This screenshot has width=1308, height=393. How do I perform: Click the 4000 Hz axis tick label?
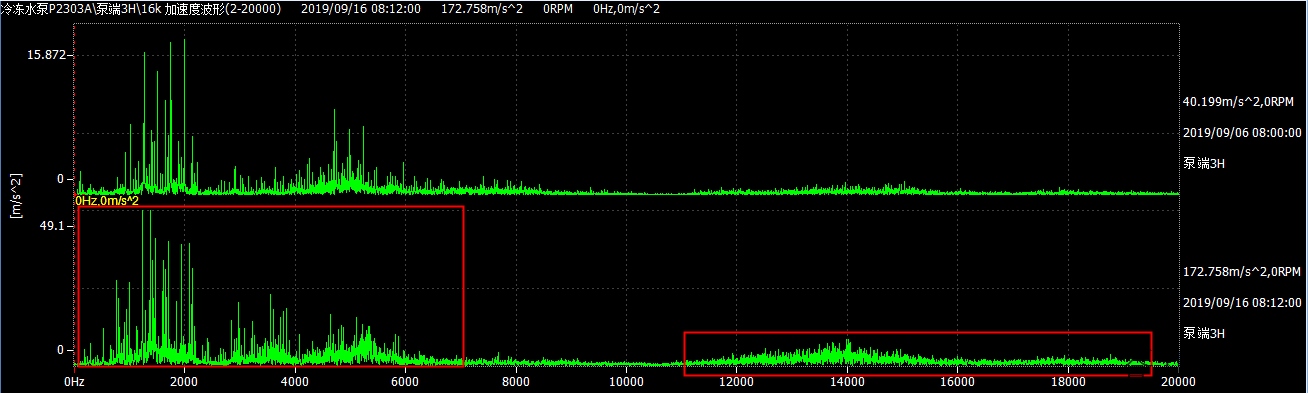pyautogui.click(x=294, y=382)
